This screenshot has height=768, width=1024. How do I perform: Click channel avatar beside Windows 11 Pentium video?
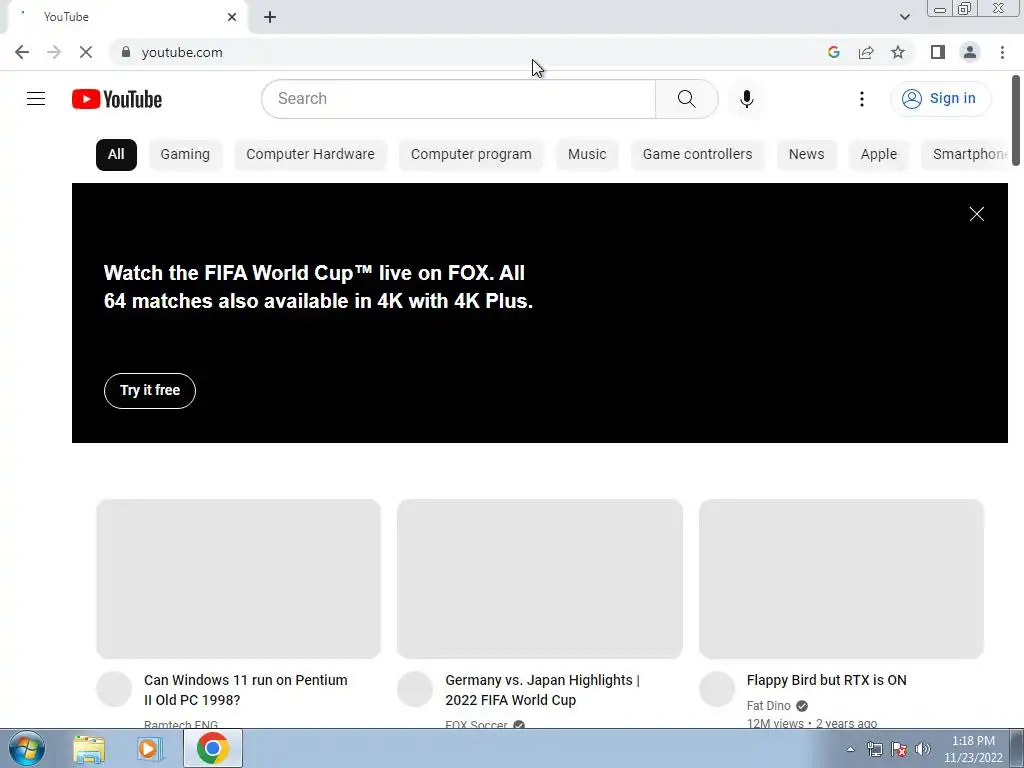coord(114,689)
